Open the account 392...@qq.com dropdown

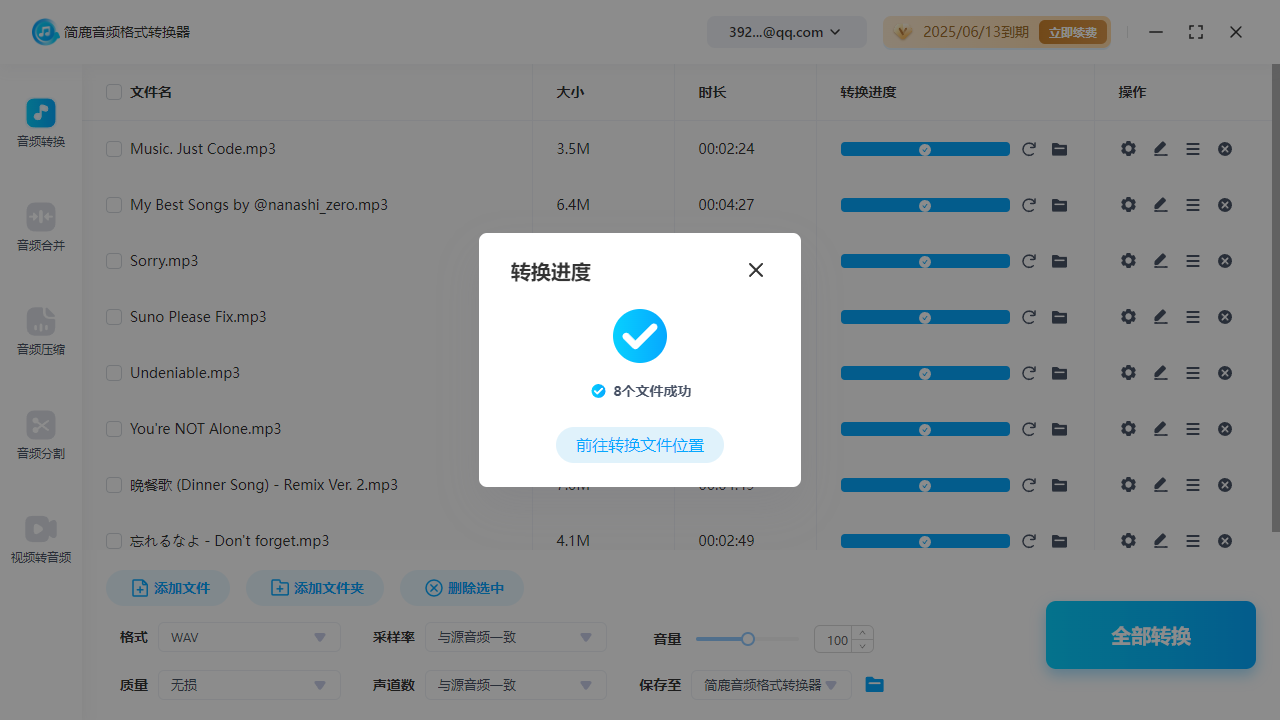786,32
